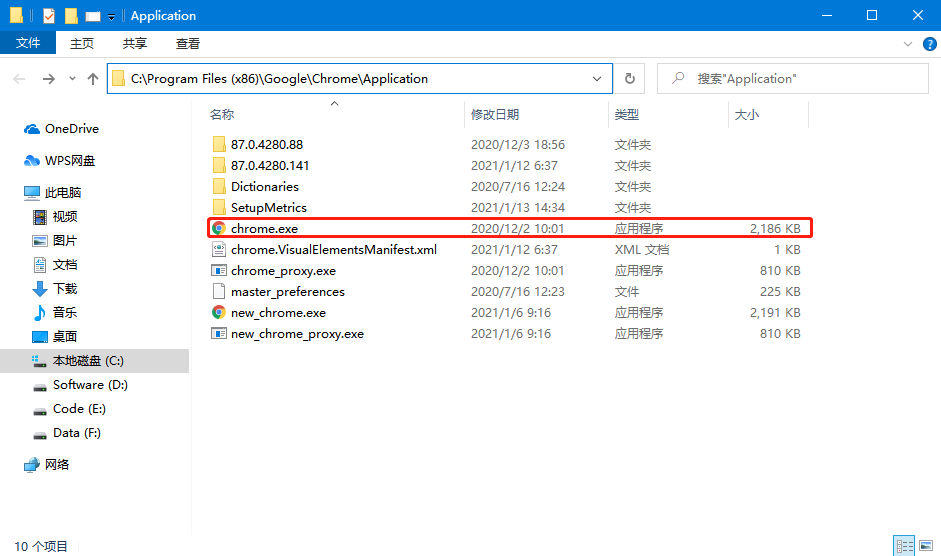Click the 2,186 KB size of chrome.exe
The height and width of the screenshot is (556, 941).
(775, 228)
